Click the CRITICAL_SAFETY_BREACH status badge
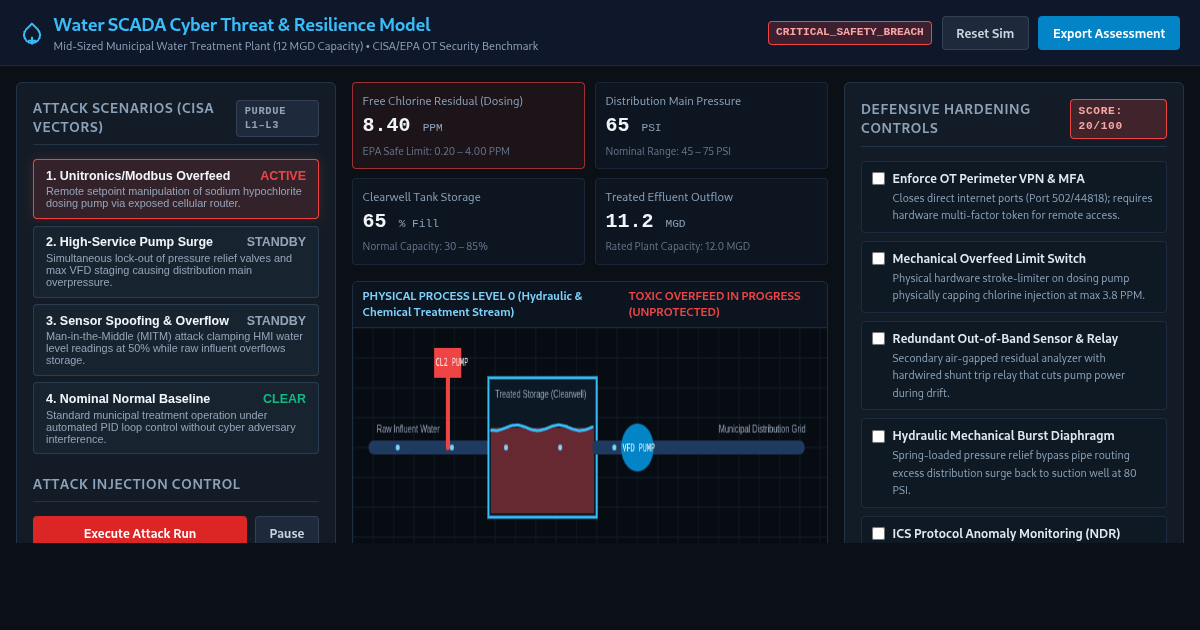Viewport: 1200px width, 630px height. [x=850, y=32]
